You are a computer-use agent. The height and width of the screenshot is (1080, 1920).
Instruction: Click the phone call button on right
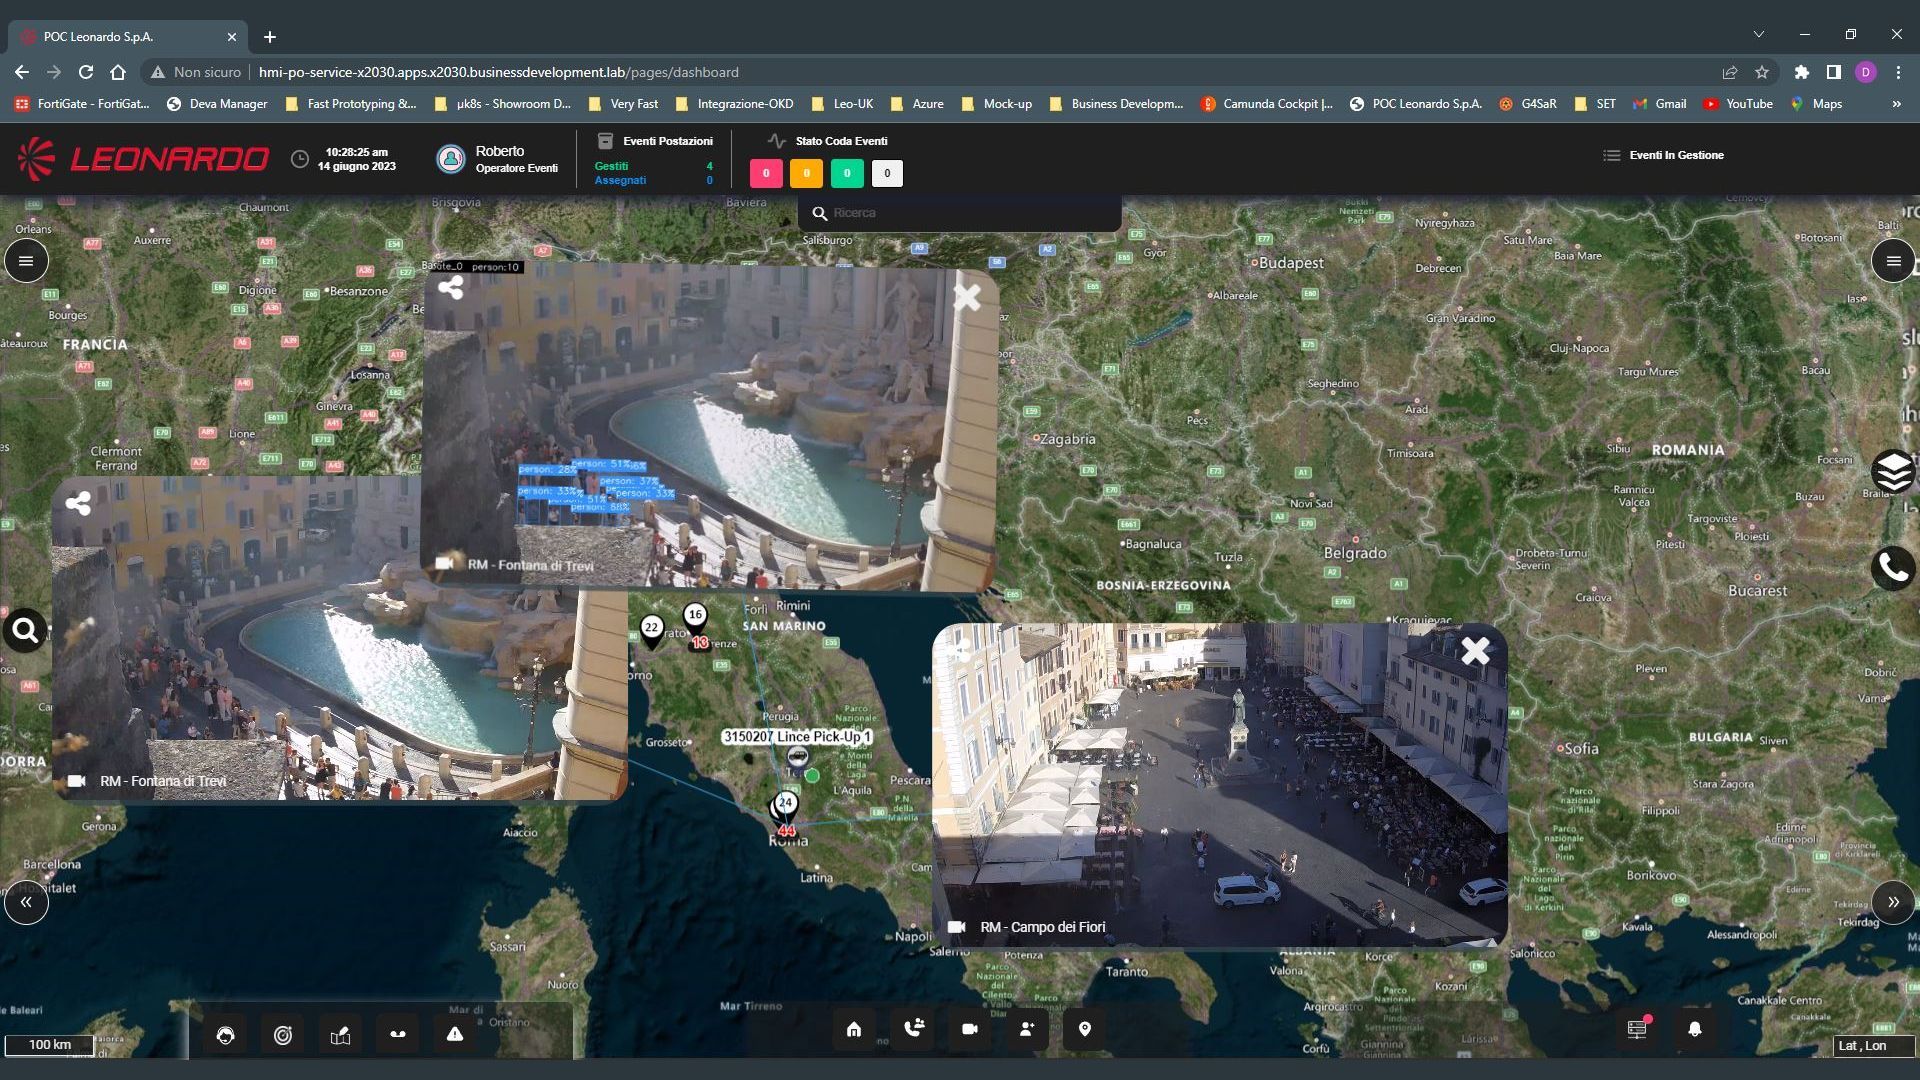click(x=1892, y=568)
